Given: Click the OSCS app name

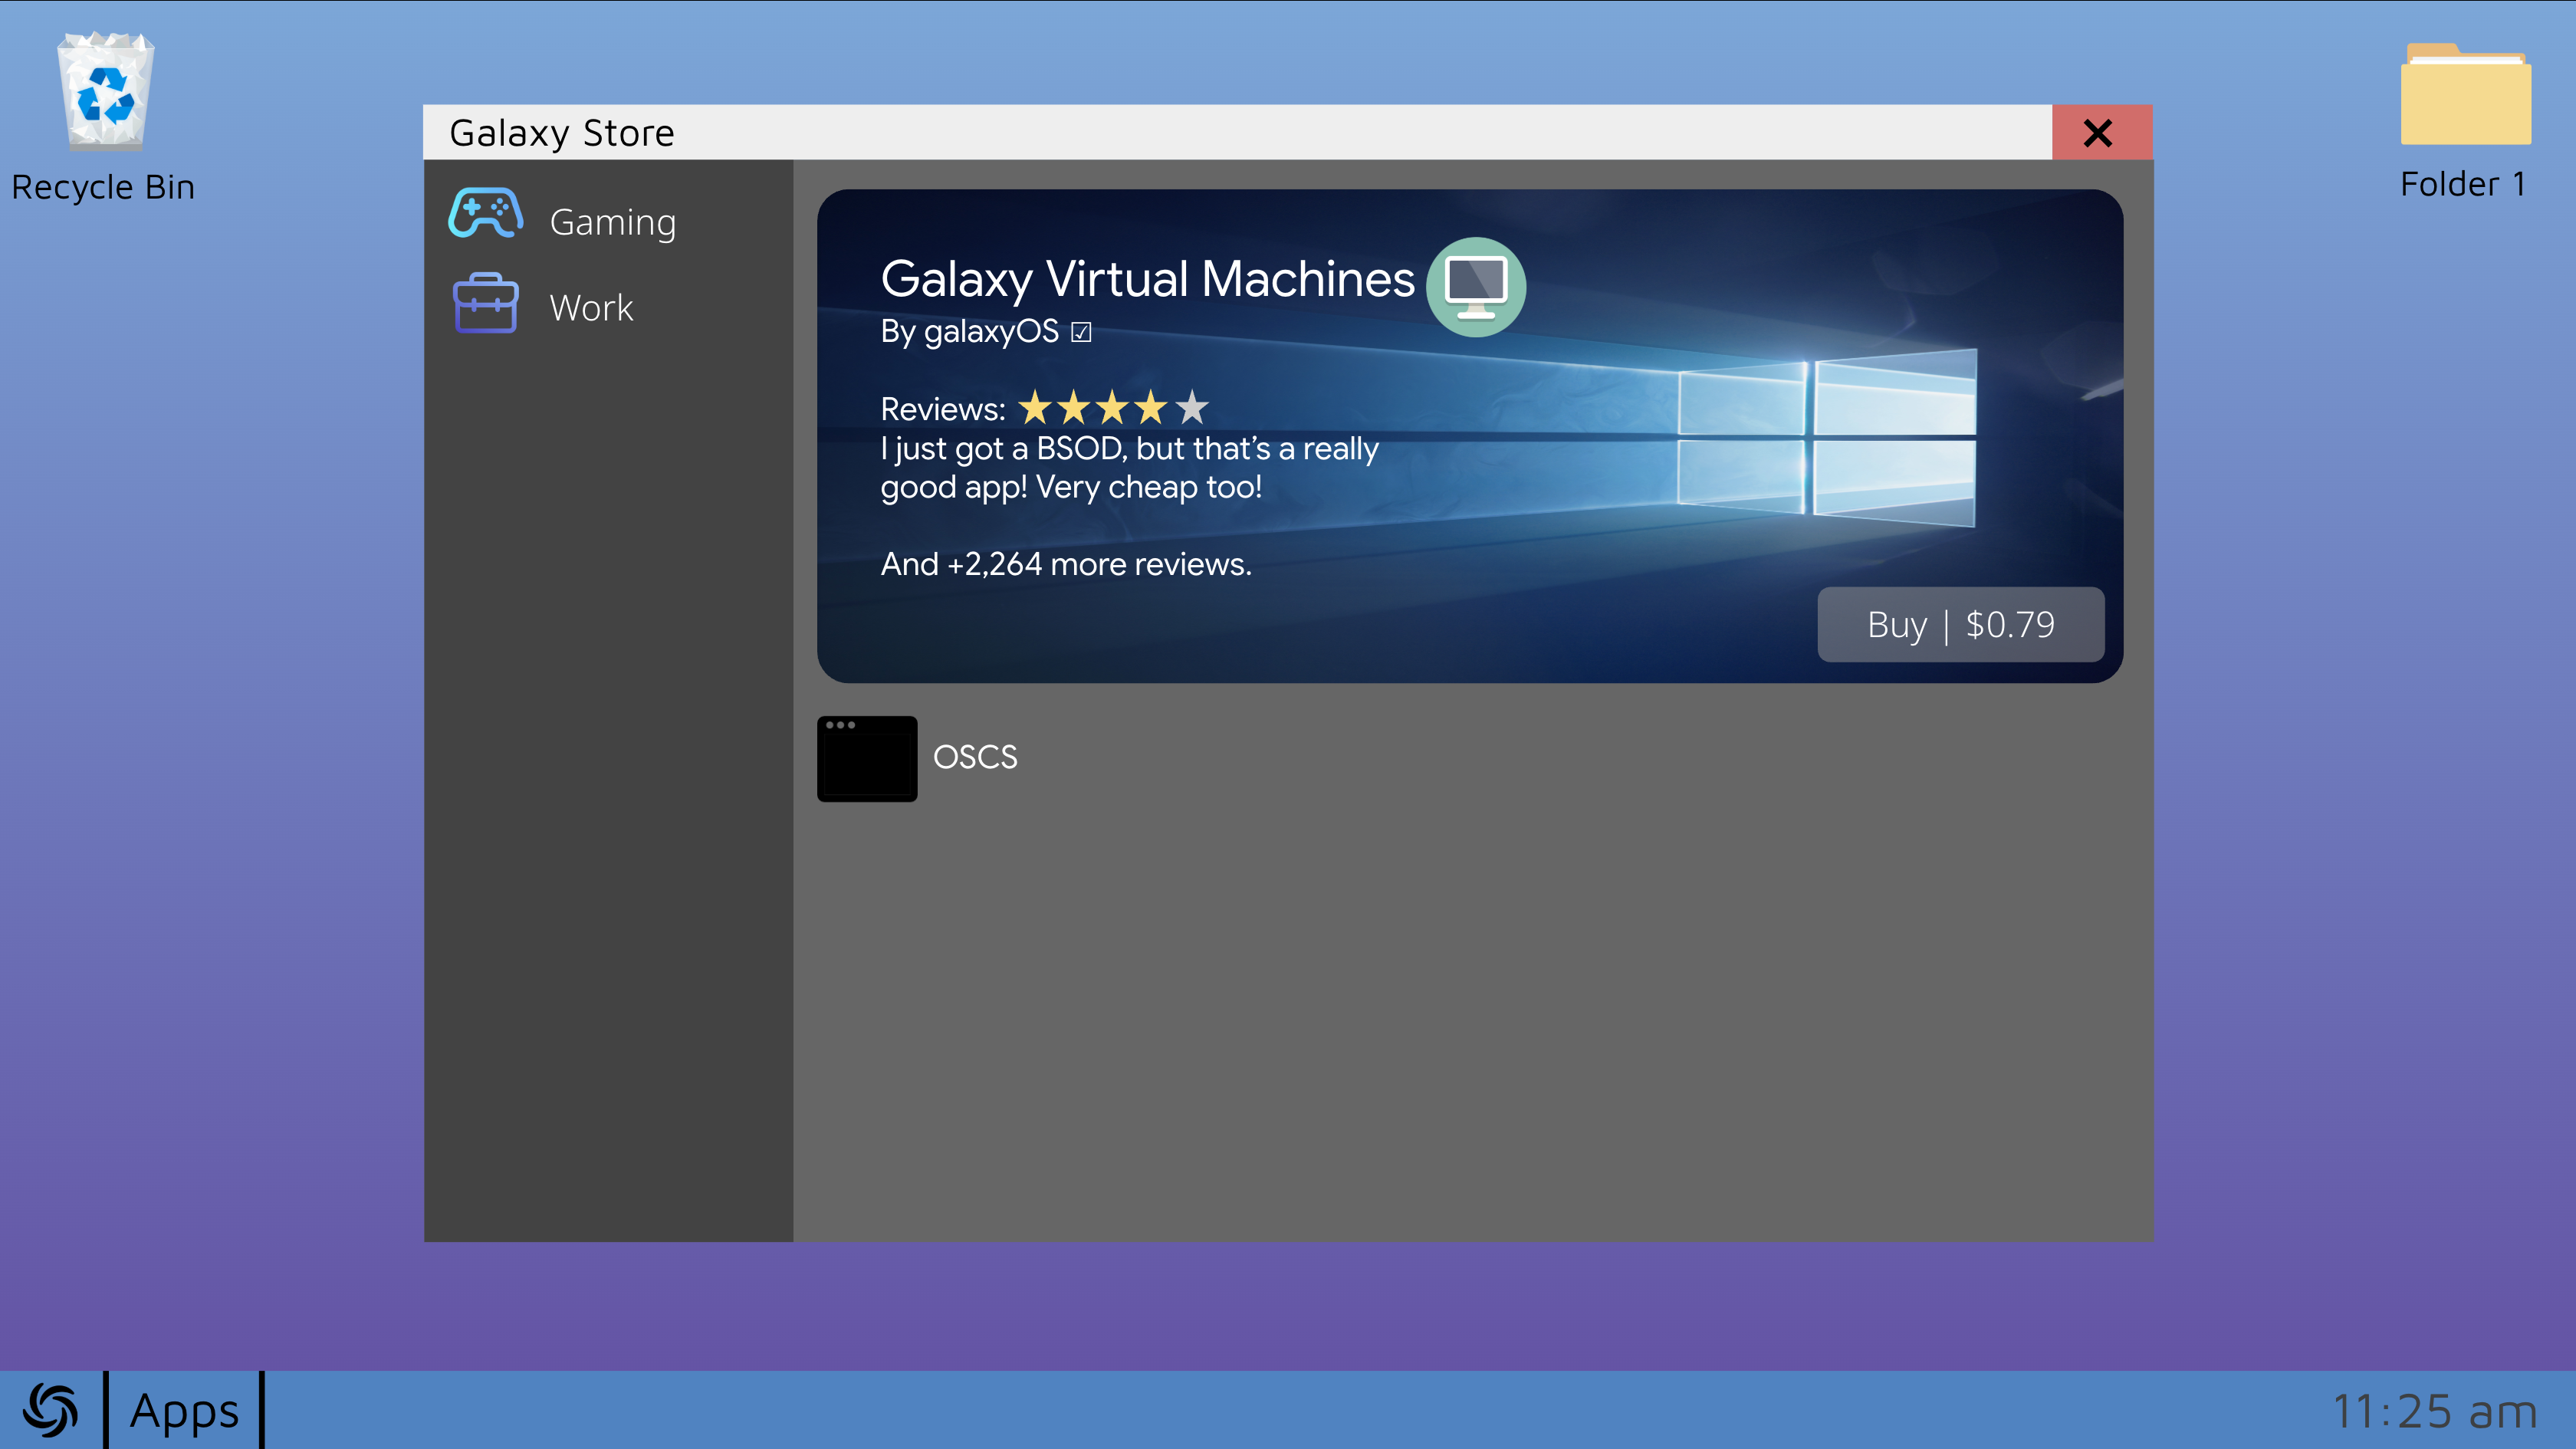Looking at the screenshot, I should coord(975,757).
